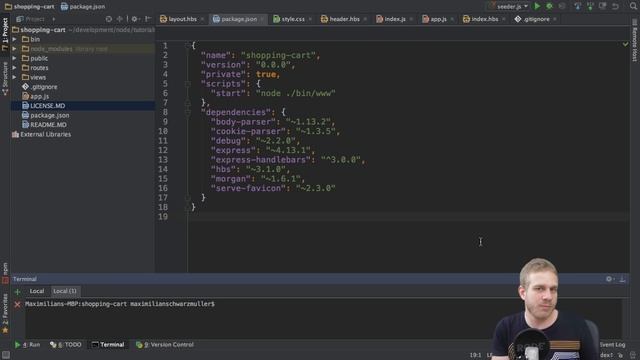640x360 pixels.
Task: Add a new terminal session with the plus icon
Action: click(17, 291)
